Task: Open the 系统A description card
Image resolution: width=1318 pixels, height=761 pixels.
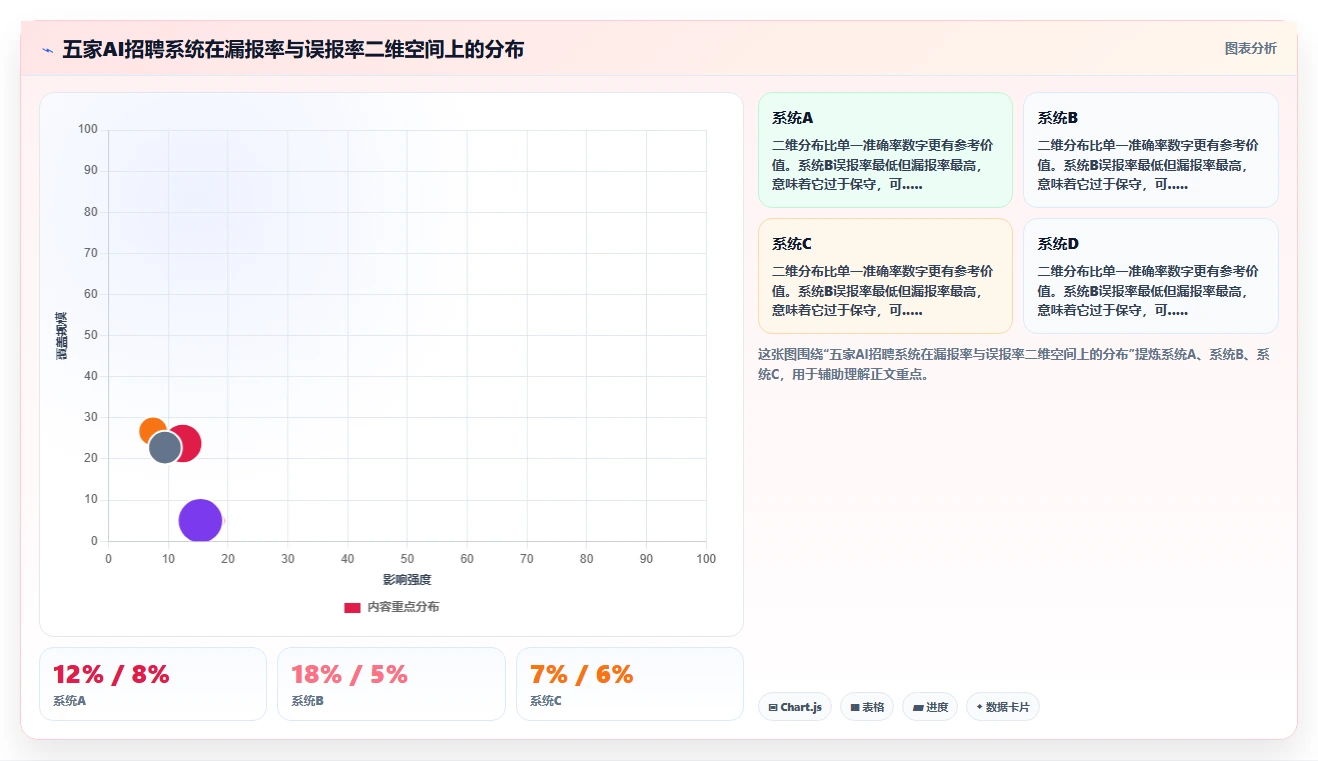Action: (x=885, y=150)
